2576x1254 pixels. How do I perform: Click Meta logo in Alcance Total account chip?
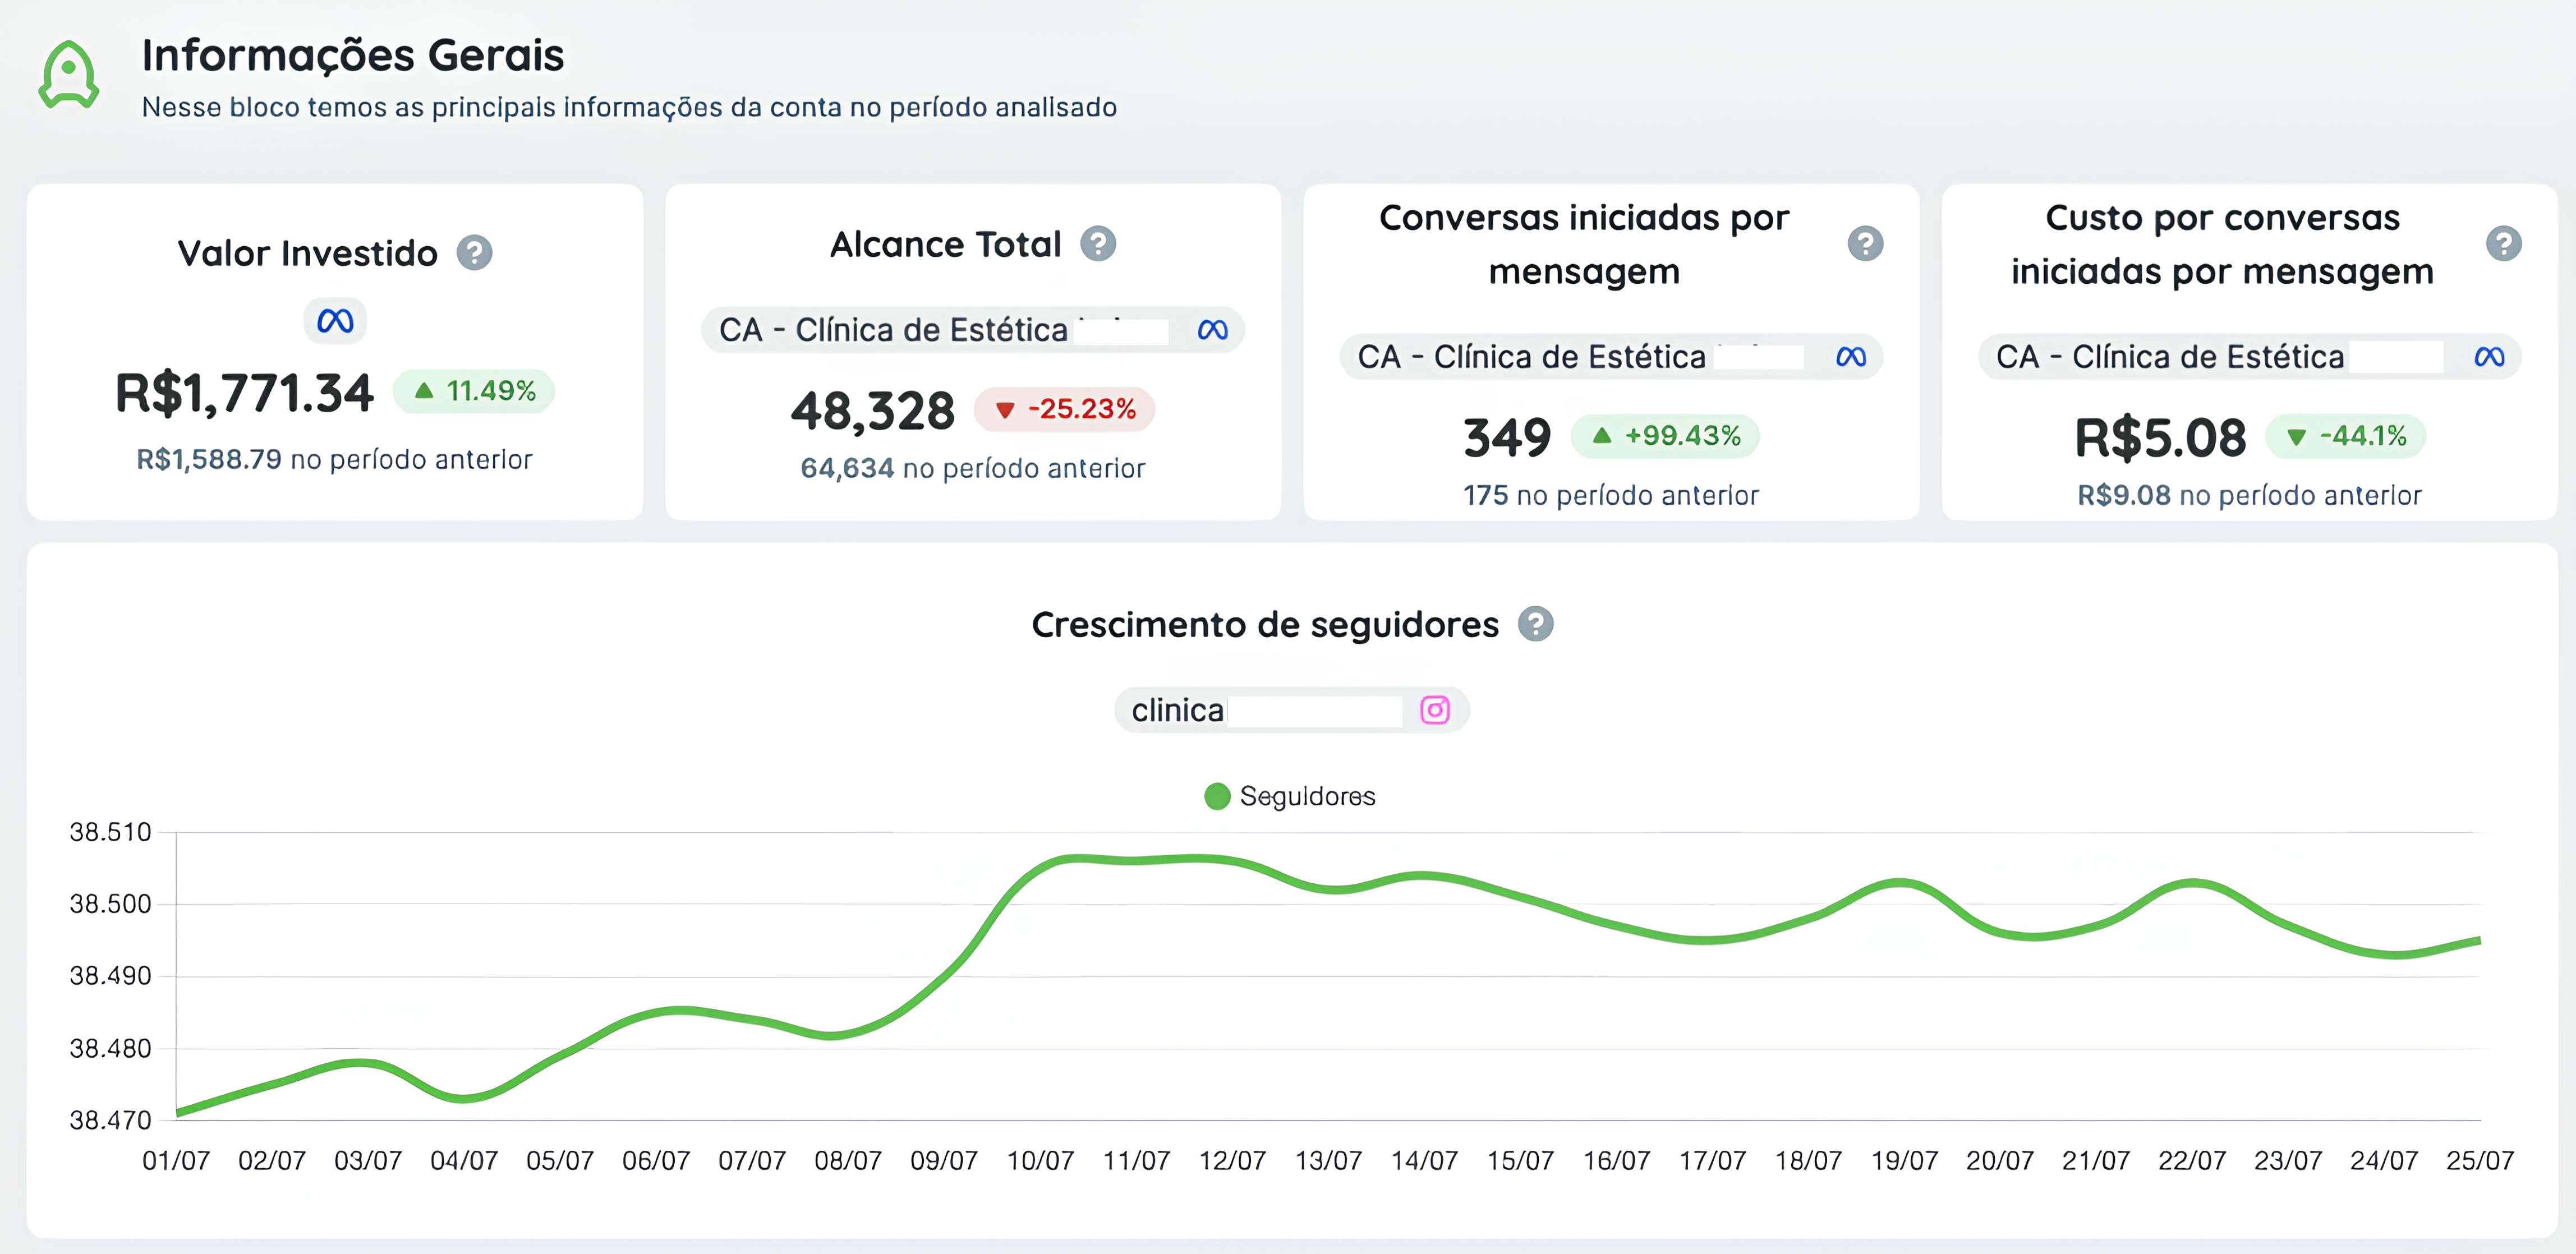click(x=1212, y=330)
